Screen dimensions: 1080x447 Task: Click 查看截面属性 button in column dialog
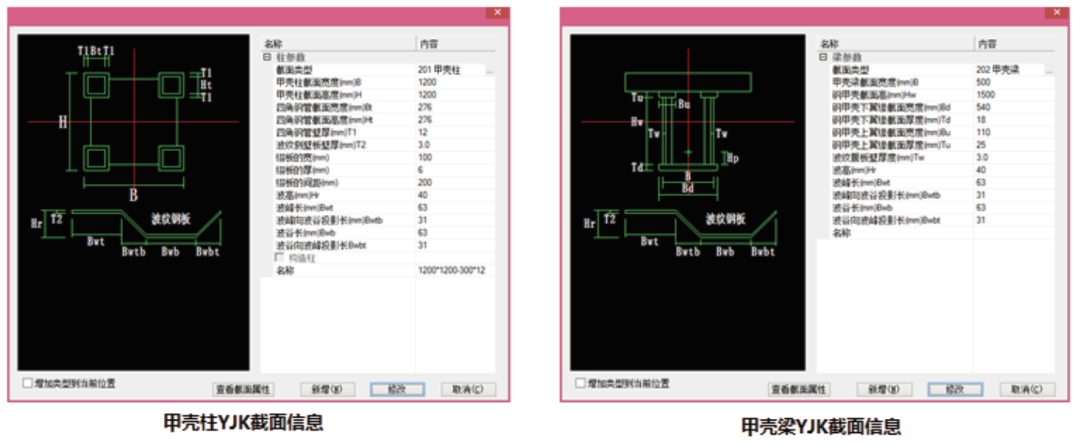244,389
